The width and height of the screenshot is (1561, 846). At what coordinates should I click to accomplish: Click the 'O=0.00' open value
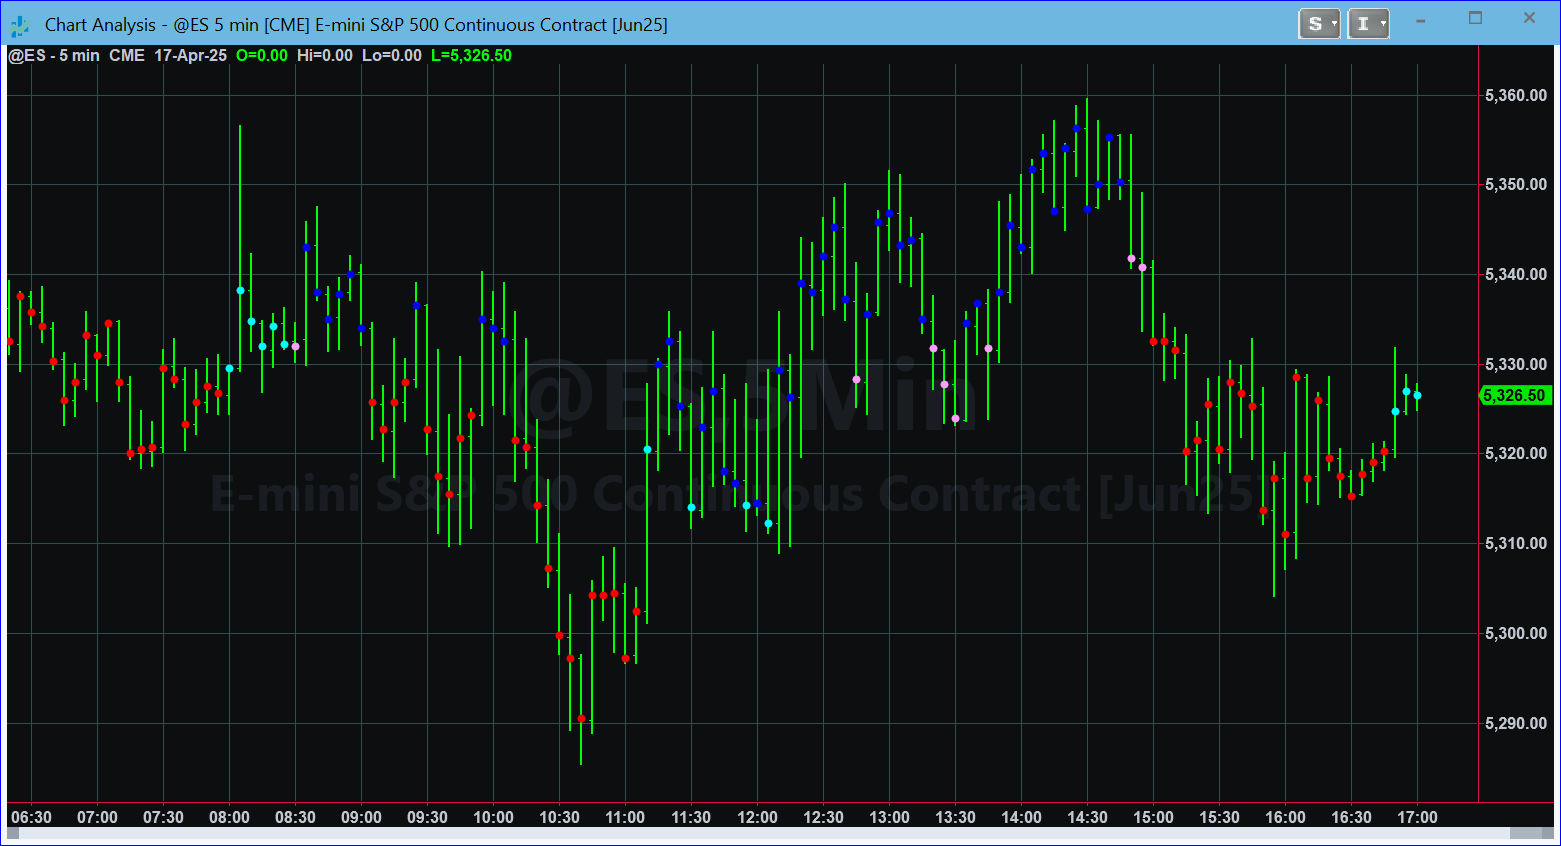click(x=262, y=56)
